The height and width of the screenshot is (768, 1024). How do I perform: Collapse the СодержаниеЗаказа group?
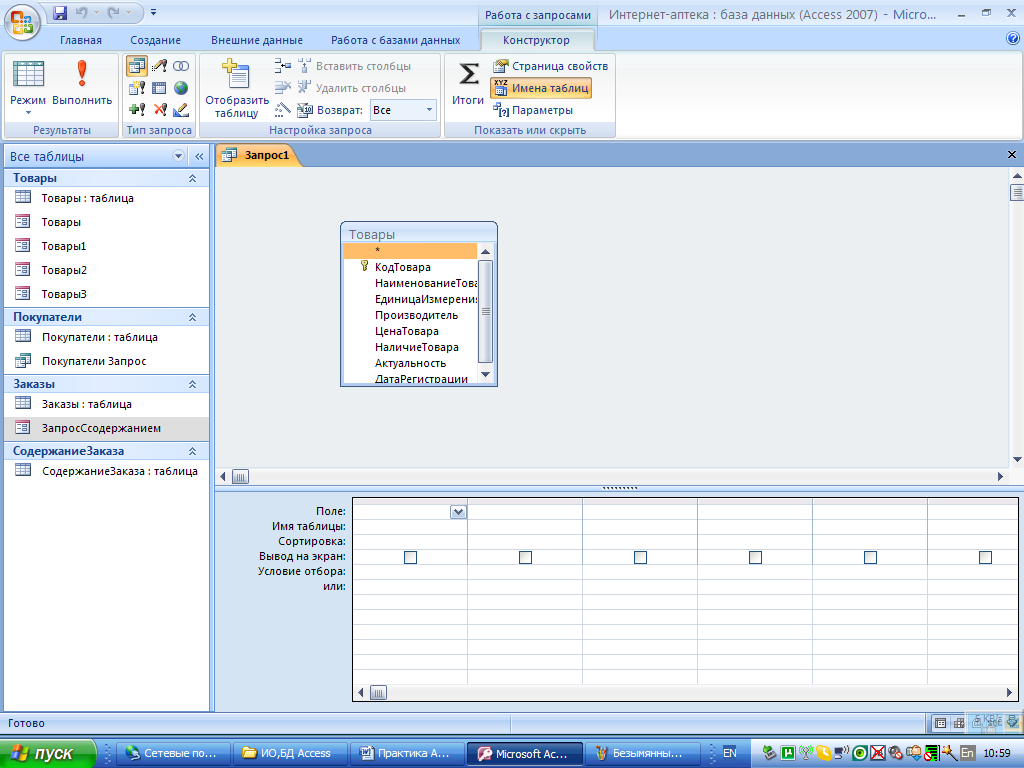click(193, 451)
